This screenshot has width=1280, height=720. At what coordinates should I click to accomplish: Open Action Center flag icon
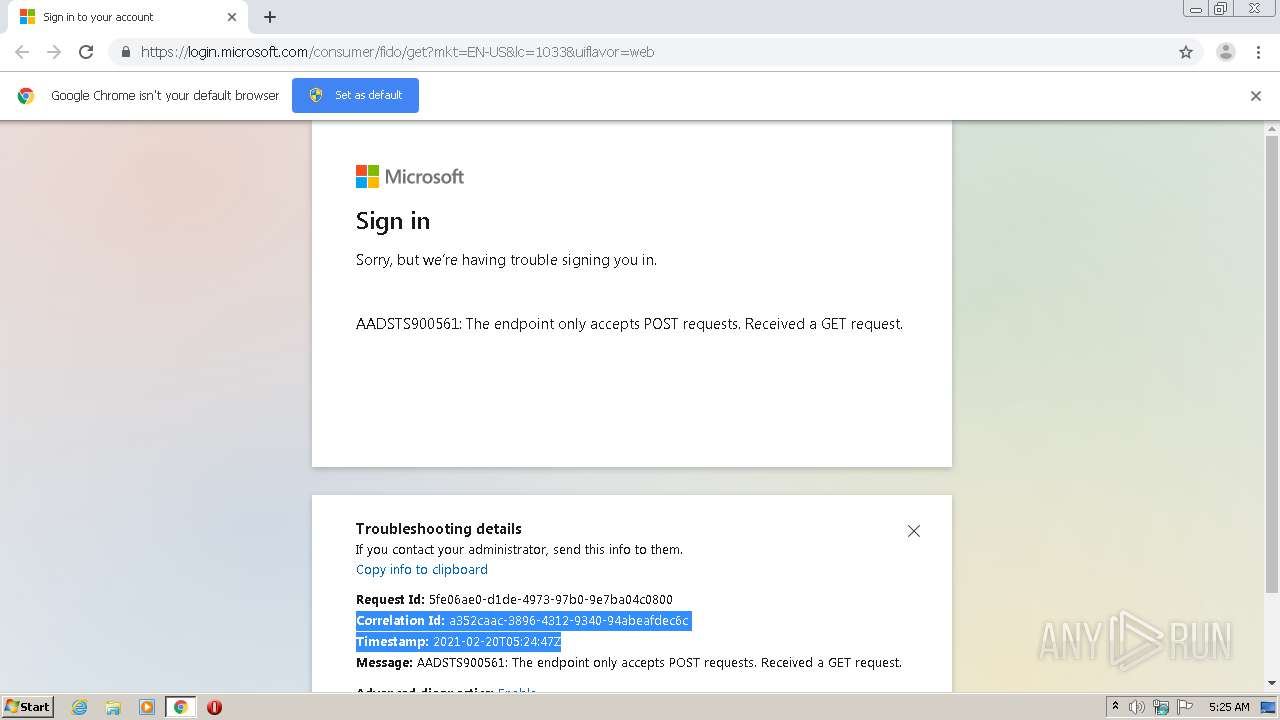pos(1184,707)
